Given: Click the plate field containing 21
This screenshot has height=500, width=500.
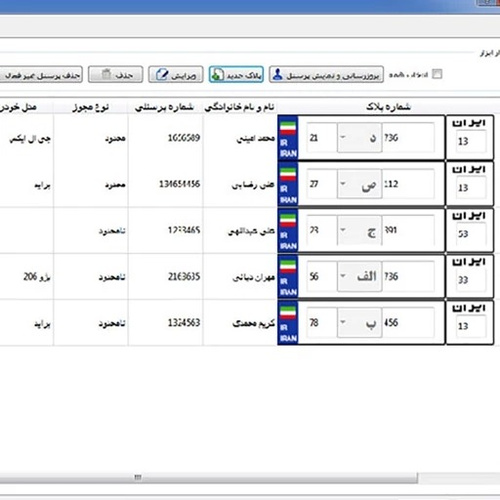Looking at the screenshot, I should (322, 138).
